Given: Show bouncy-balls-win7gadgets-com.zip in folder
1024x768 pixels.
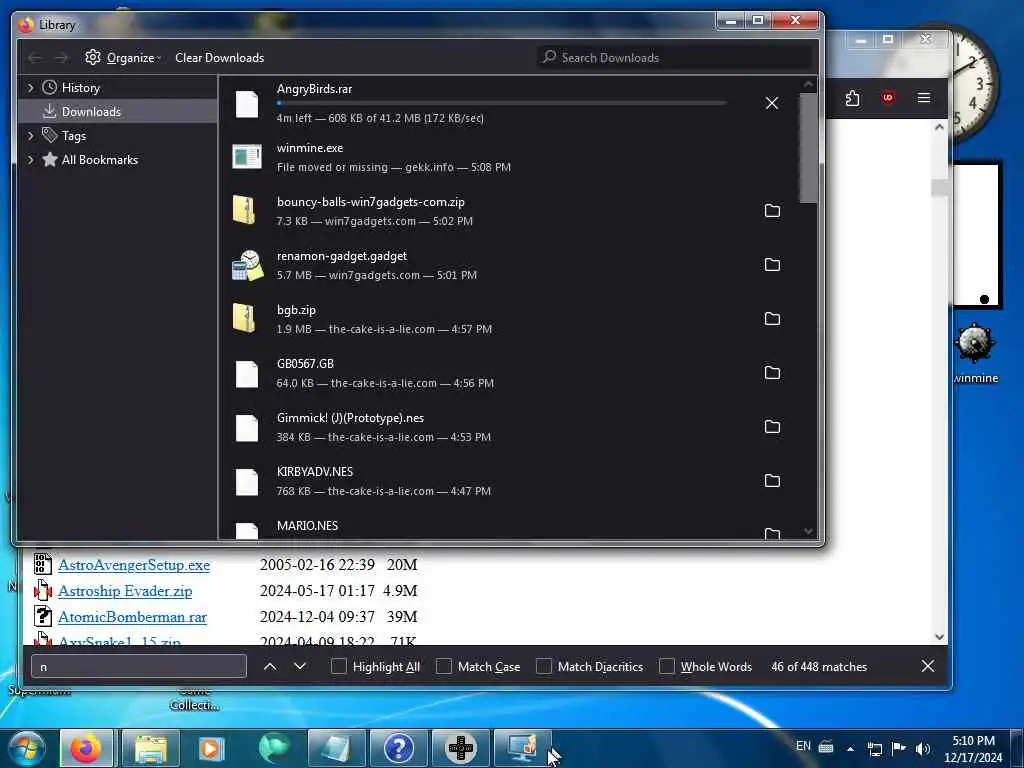Looking at the screenshot, I should pyautogui.click(x=772, y=210).
